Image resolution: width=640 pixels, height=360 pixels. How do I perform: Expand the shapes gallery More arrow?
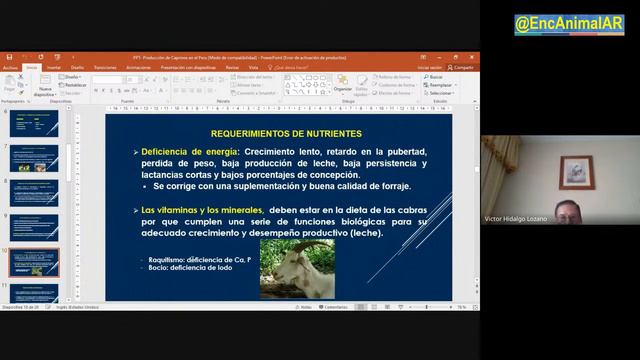click(329, 93)
